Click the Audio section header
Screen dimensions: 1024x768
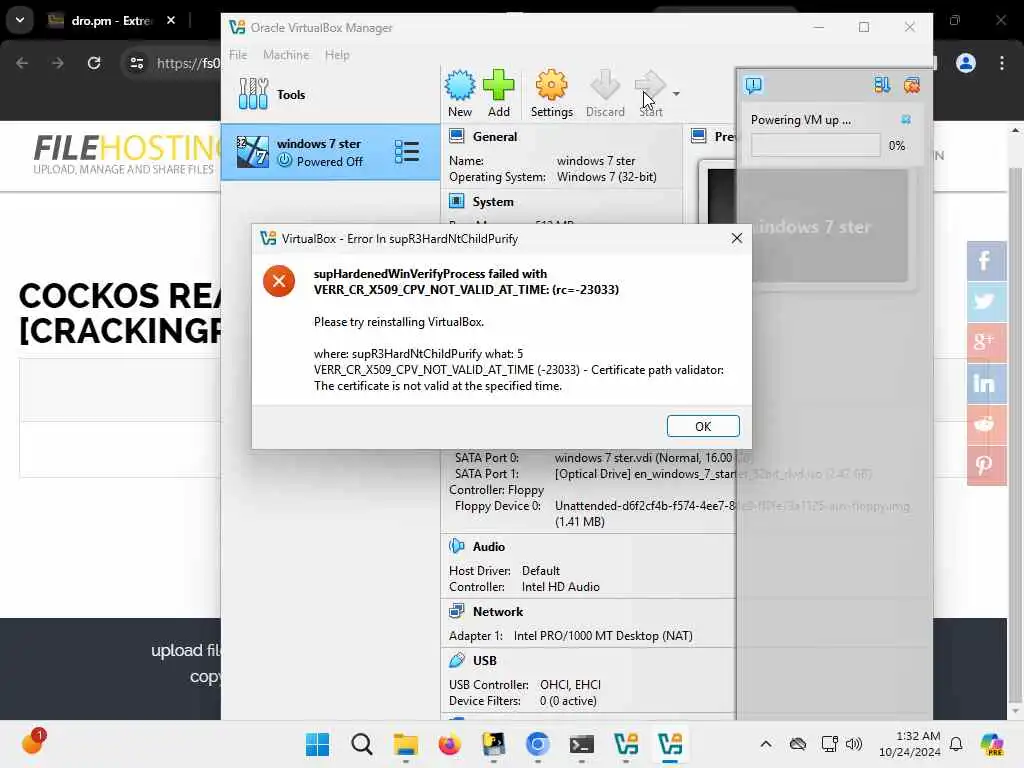(488, 547)
